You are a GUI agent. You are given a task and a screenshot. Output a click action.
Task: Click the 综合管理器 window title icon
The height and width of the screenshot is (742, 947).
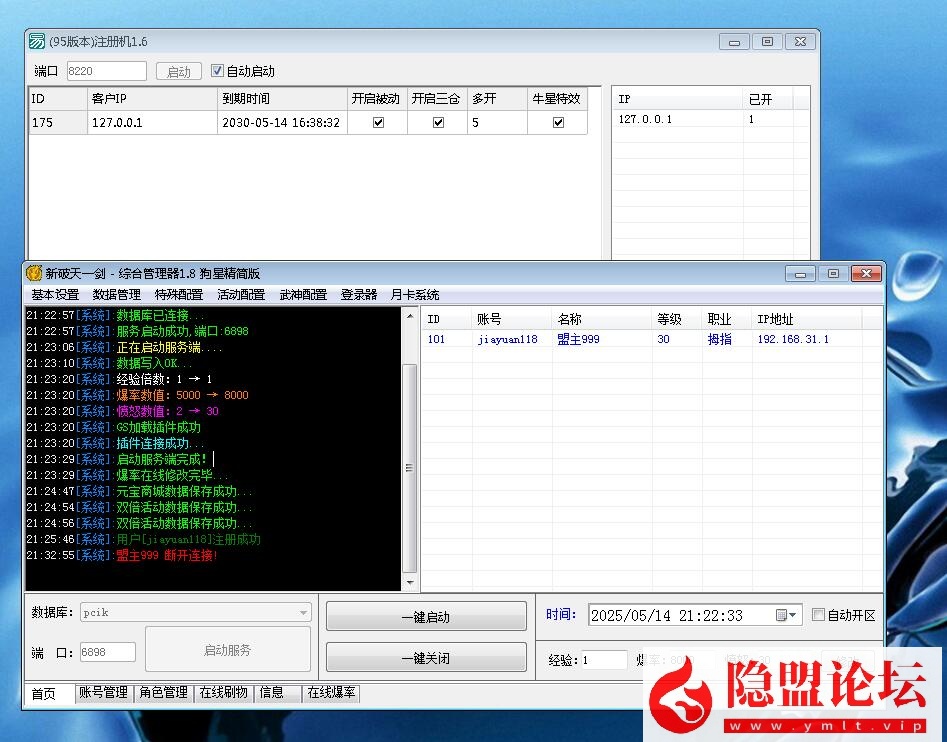click(x=34, y=273)
